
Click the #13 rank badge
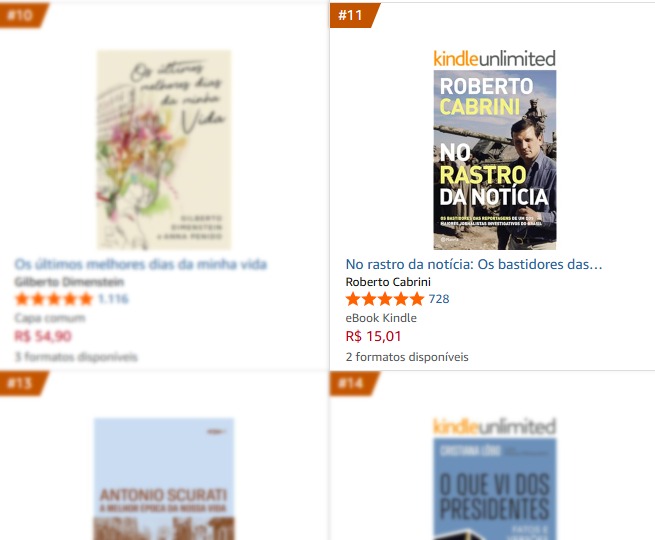coord(23,383)
